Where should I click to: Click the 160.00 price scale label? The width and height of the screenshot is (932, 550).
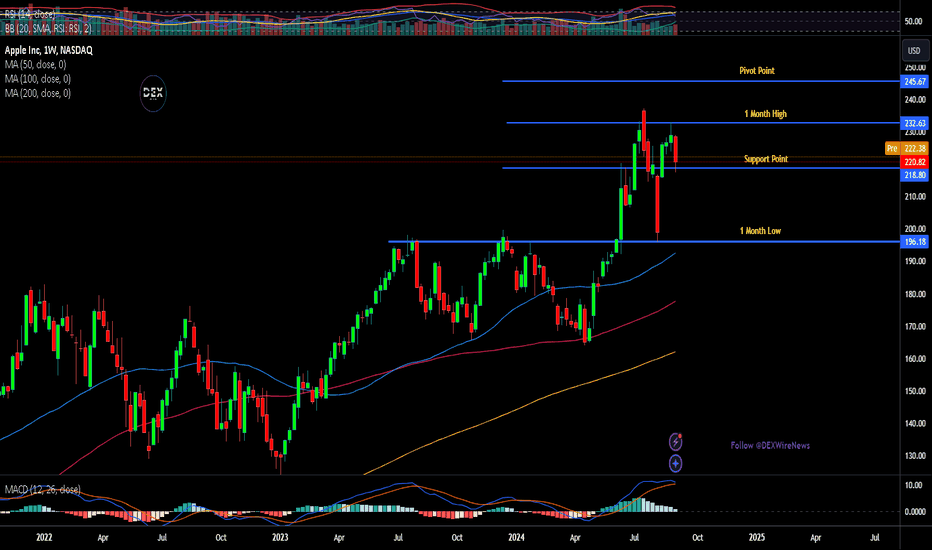click(x=915, y=359)
